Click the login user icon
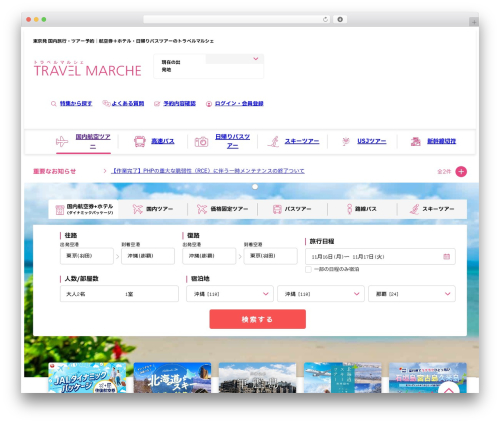 (x=209, y=104)
